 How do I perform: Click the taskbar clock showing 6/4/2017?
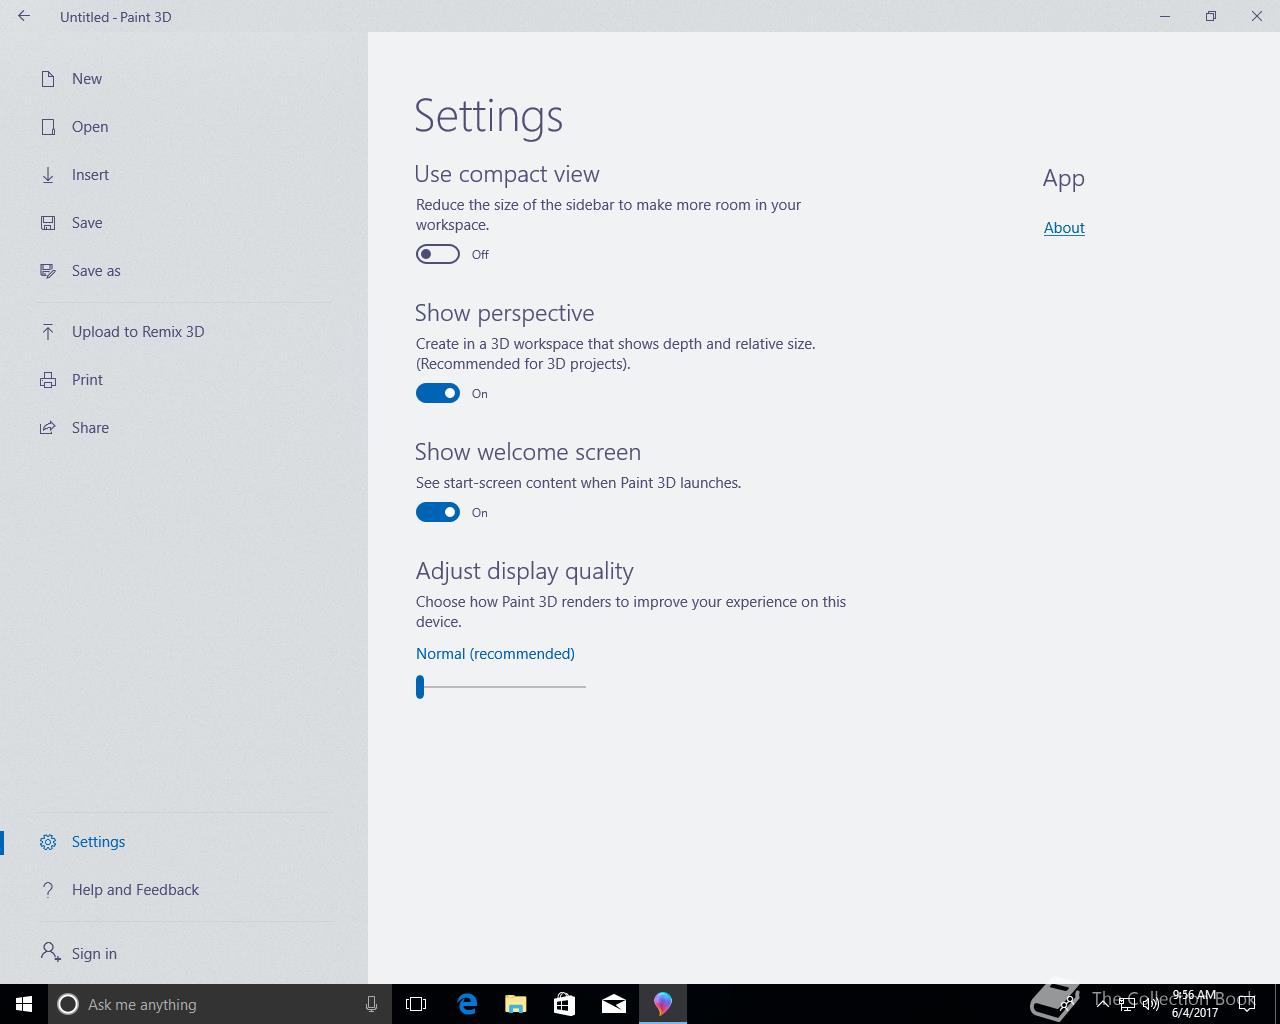(x=1195, y=1004)
